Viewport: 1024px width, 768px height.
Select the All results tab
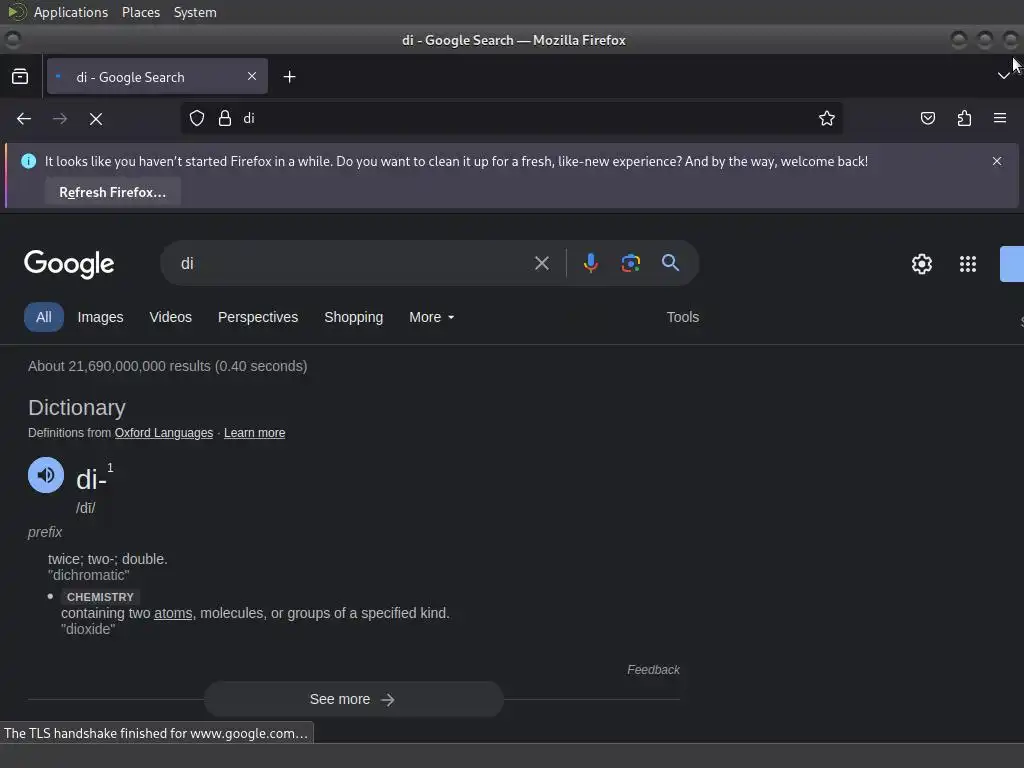[44, 317]
